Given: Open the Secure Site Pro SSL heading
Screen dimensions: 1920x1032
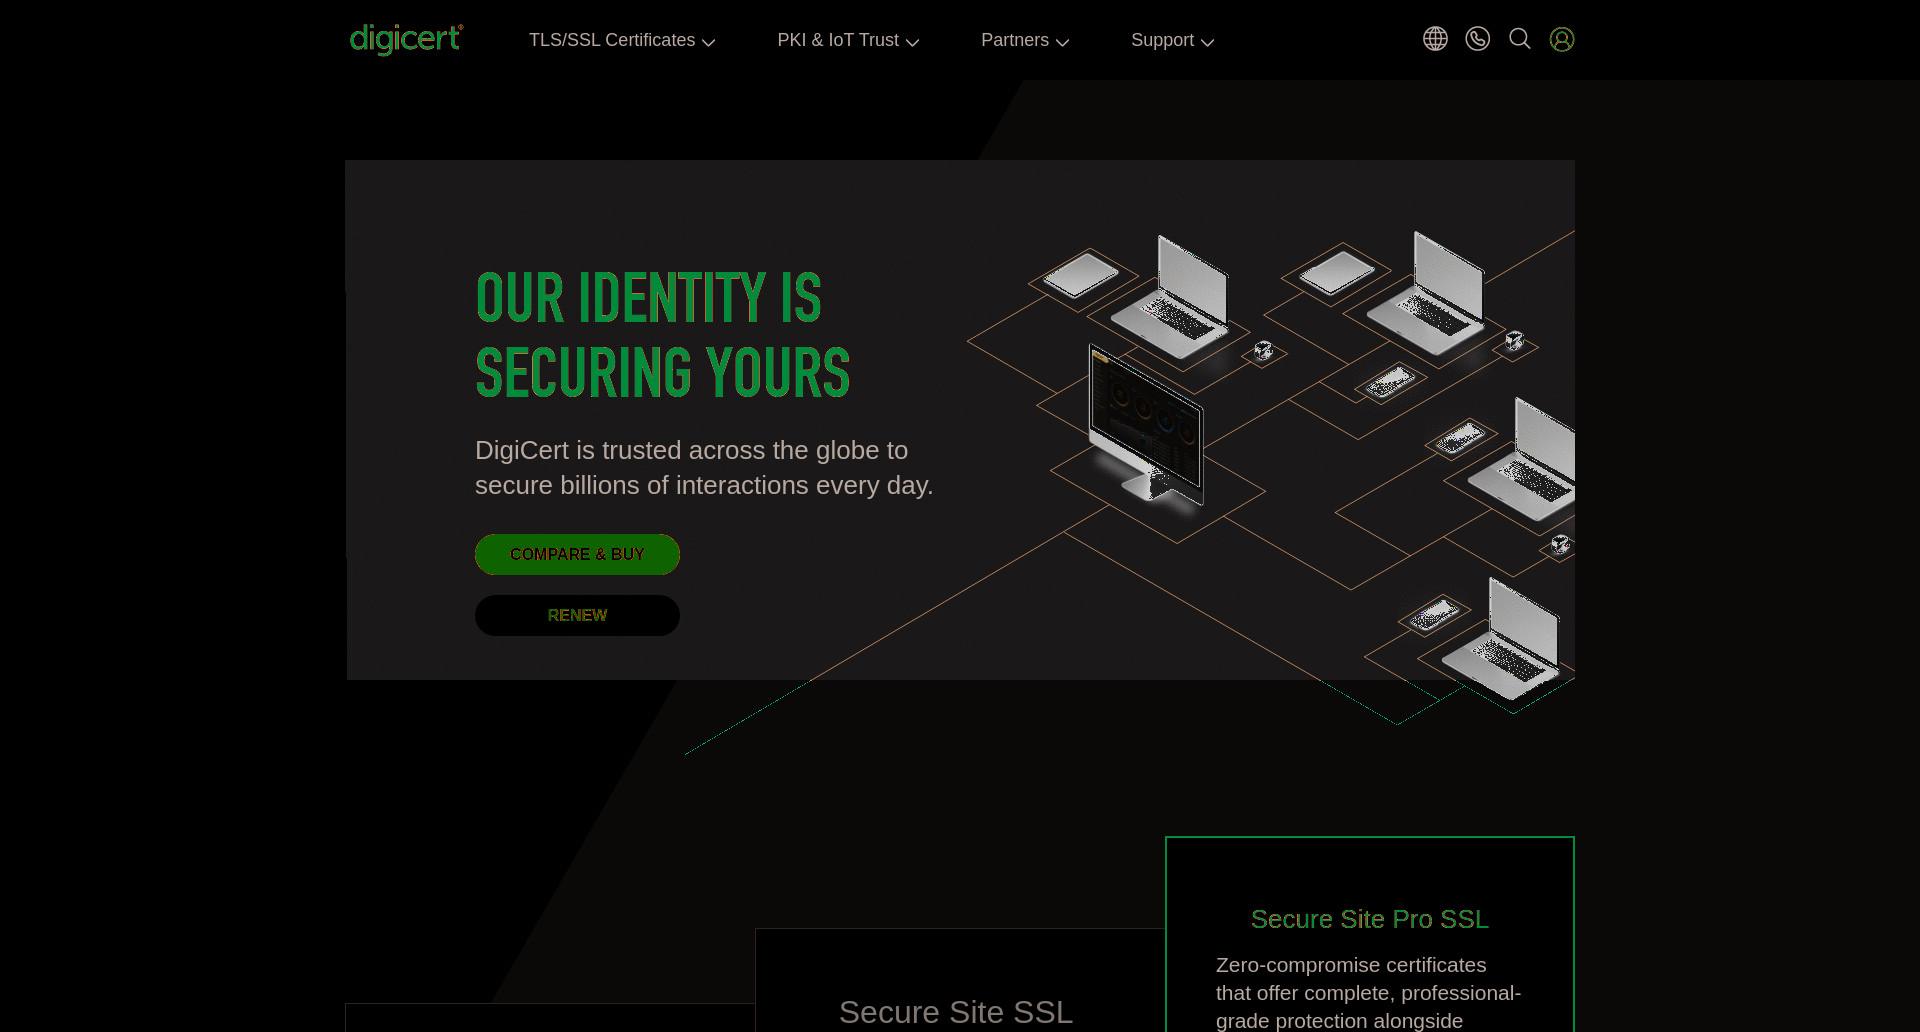Looking at the screenshot, I should [1369, 919].
